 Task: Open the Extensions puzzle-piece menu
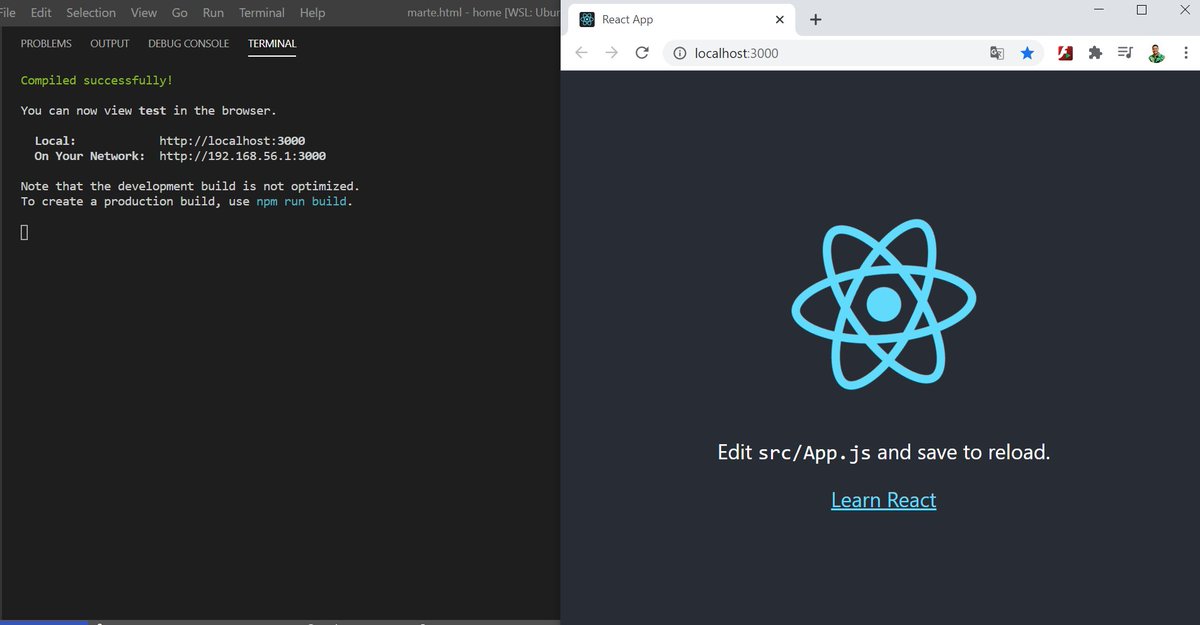pyautogui.click(x=1095, y=53)
